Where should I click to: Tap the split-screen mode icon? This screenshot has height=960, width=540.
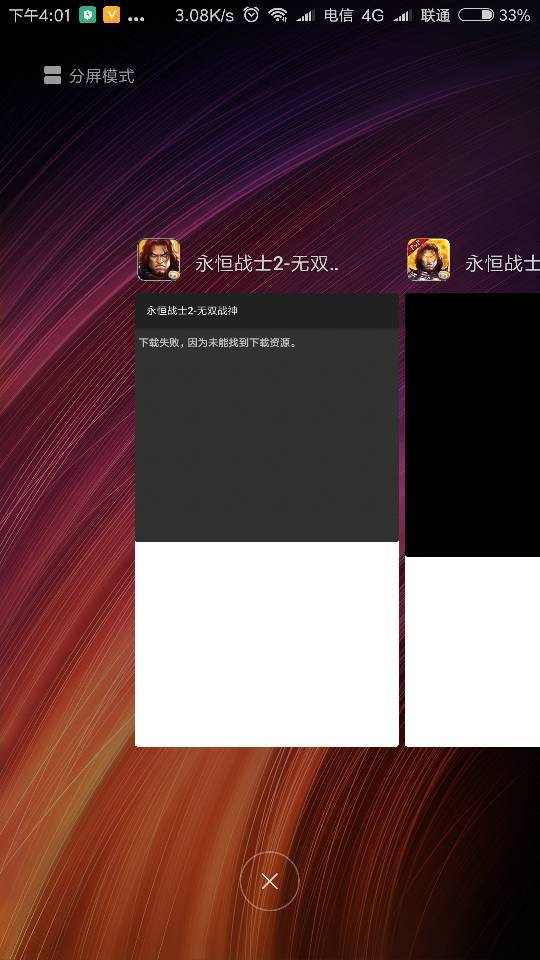click(x=53, y=76)
